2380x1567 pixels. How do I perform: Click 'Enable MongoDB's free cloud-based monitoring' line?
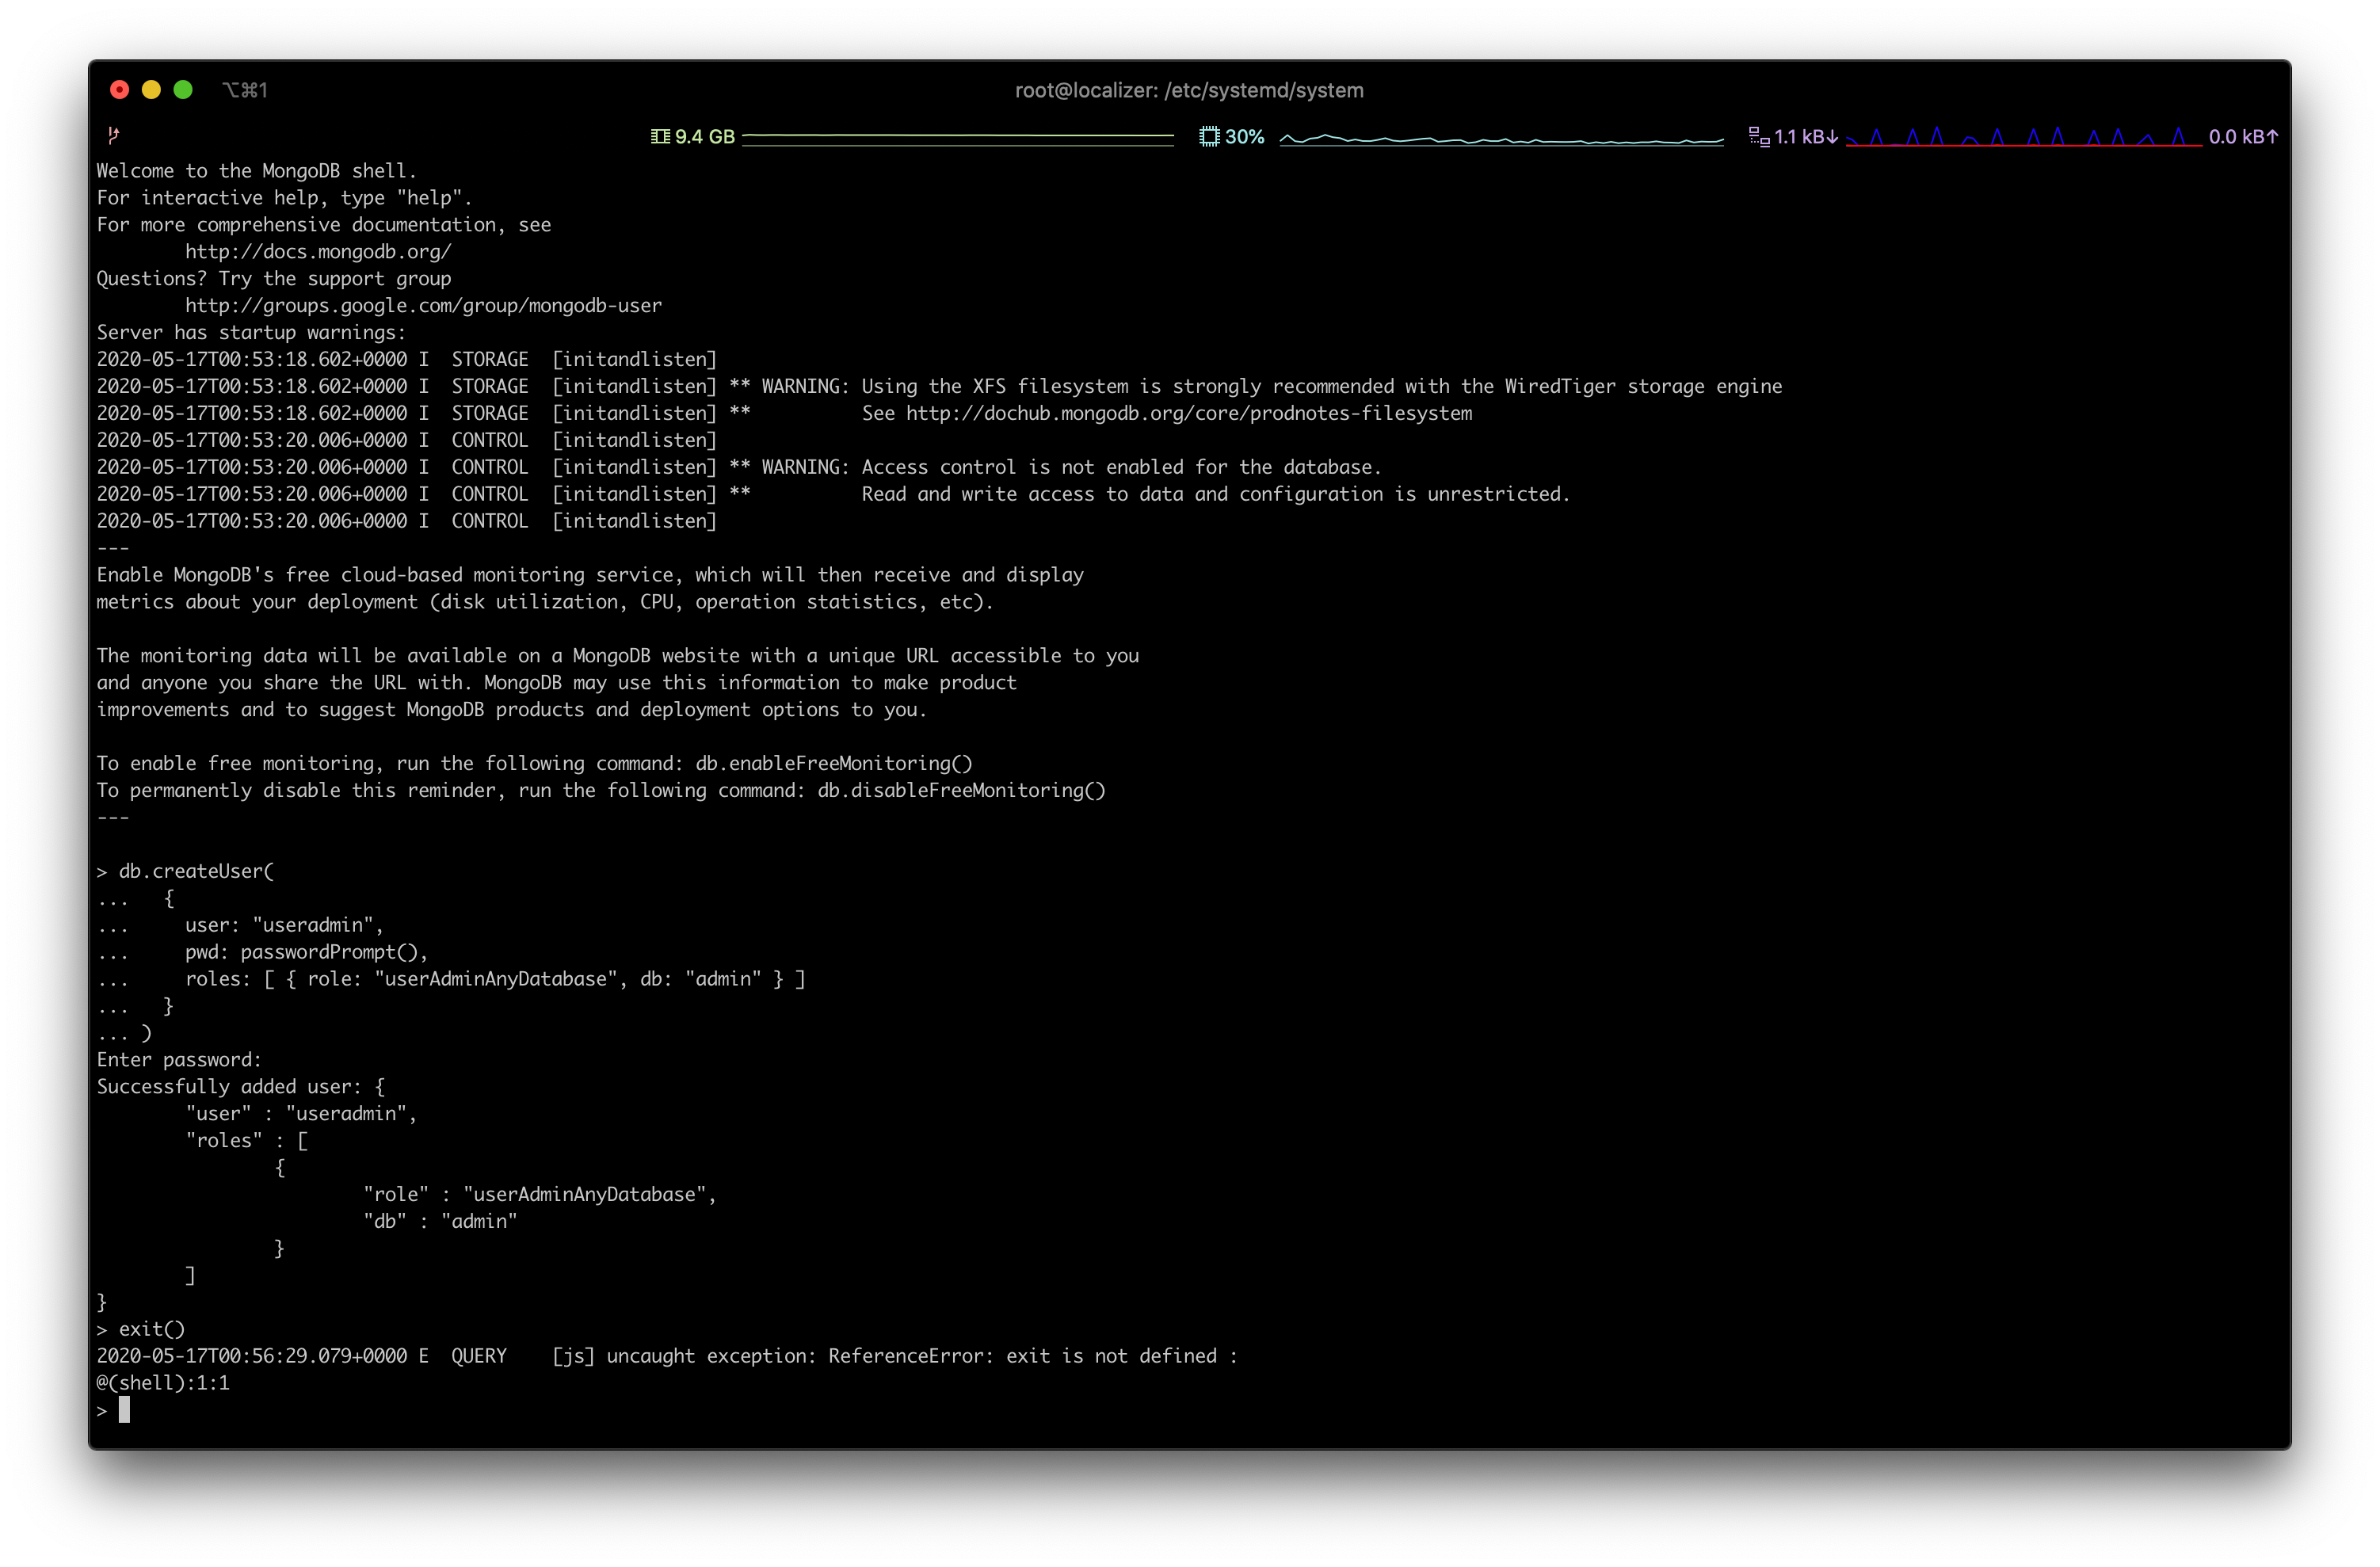tap(590, 575)
